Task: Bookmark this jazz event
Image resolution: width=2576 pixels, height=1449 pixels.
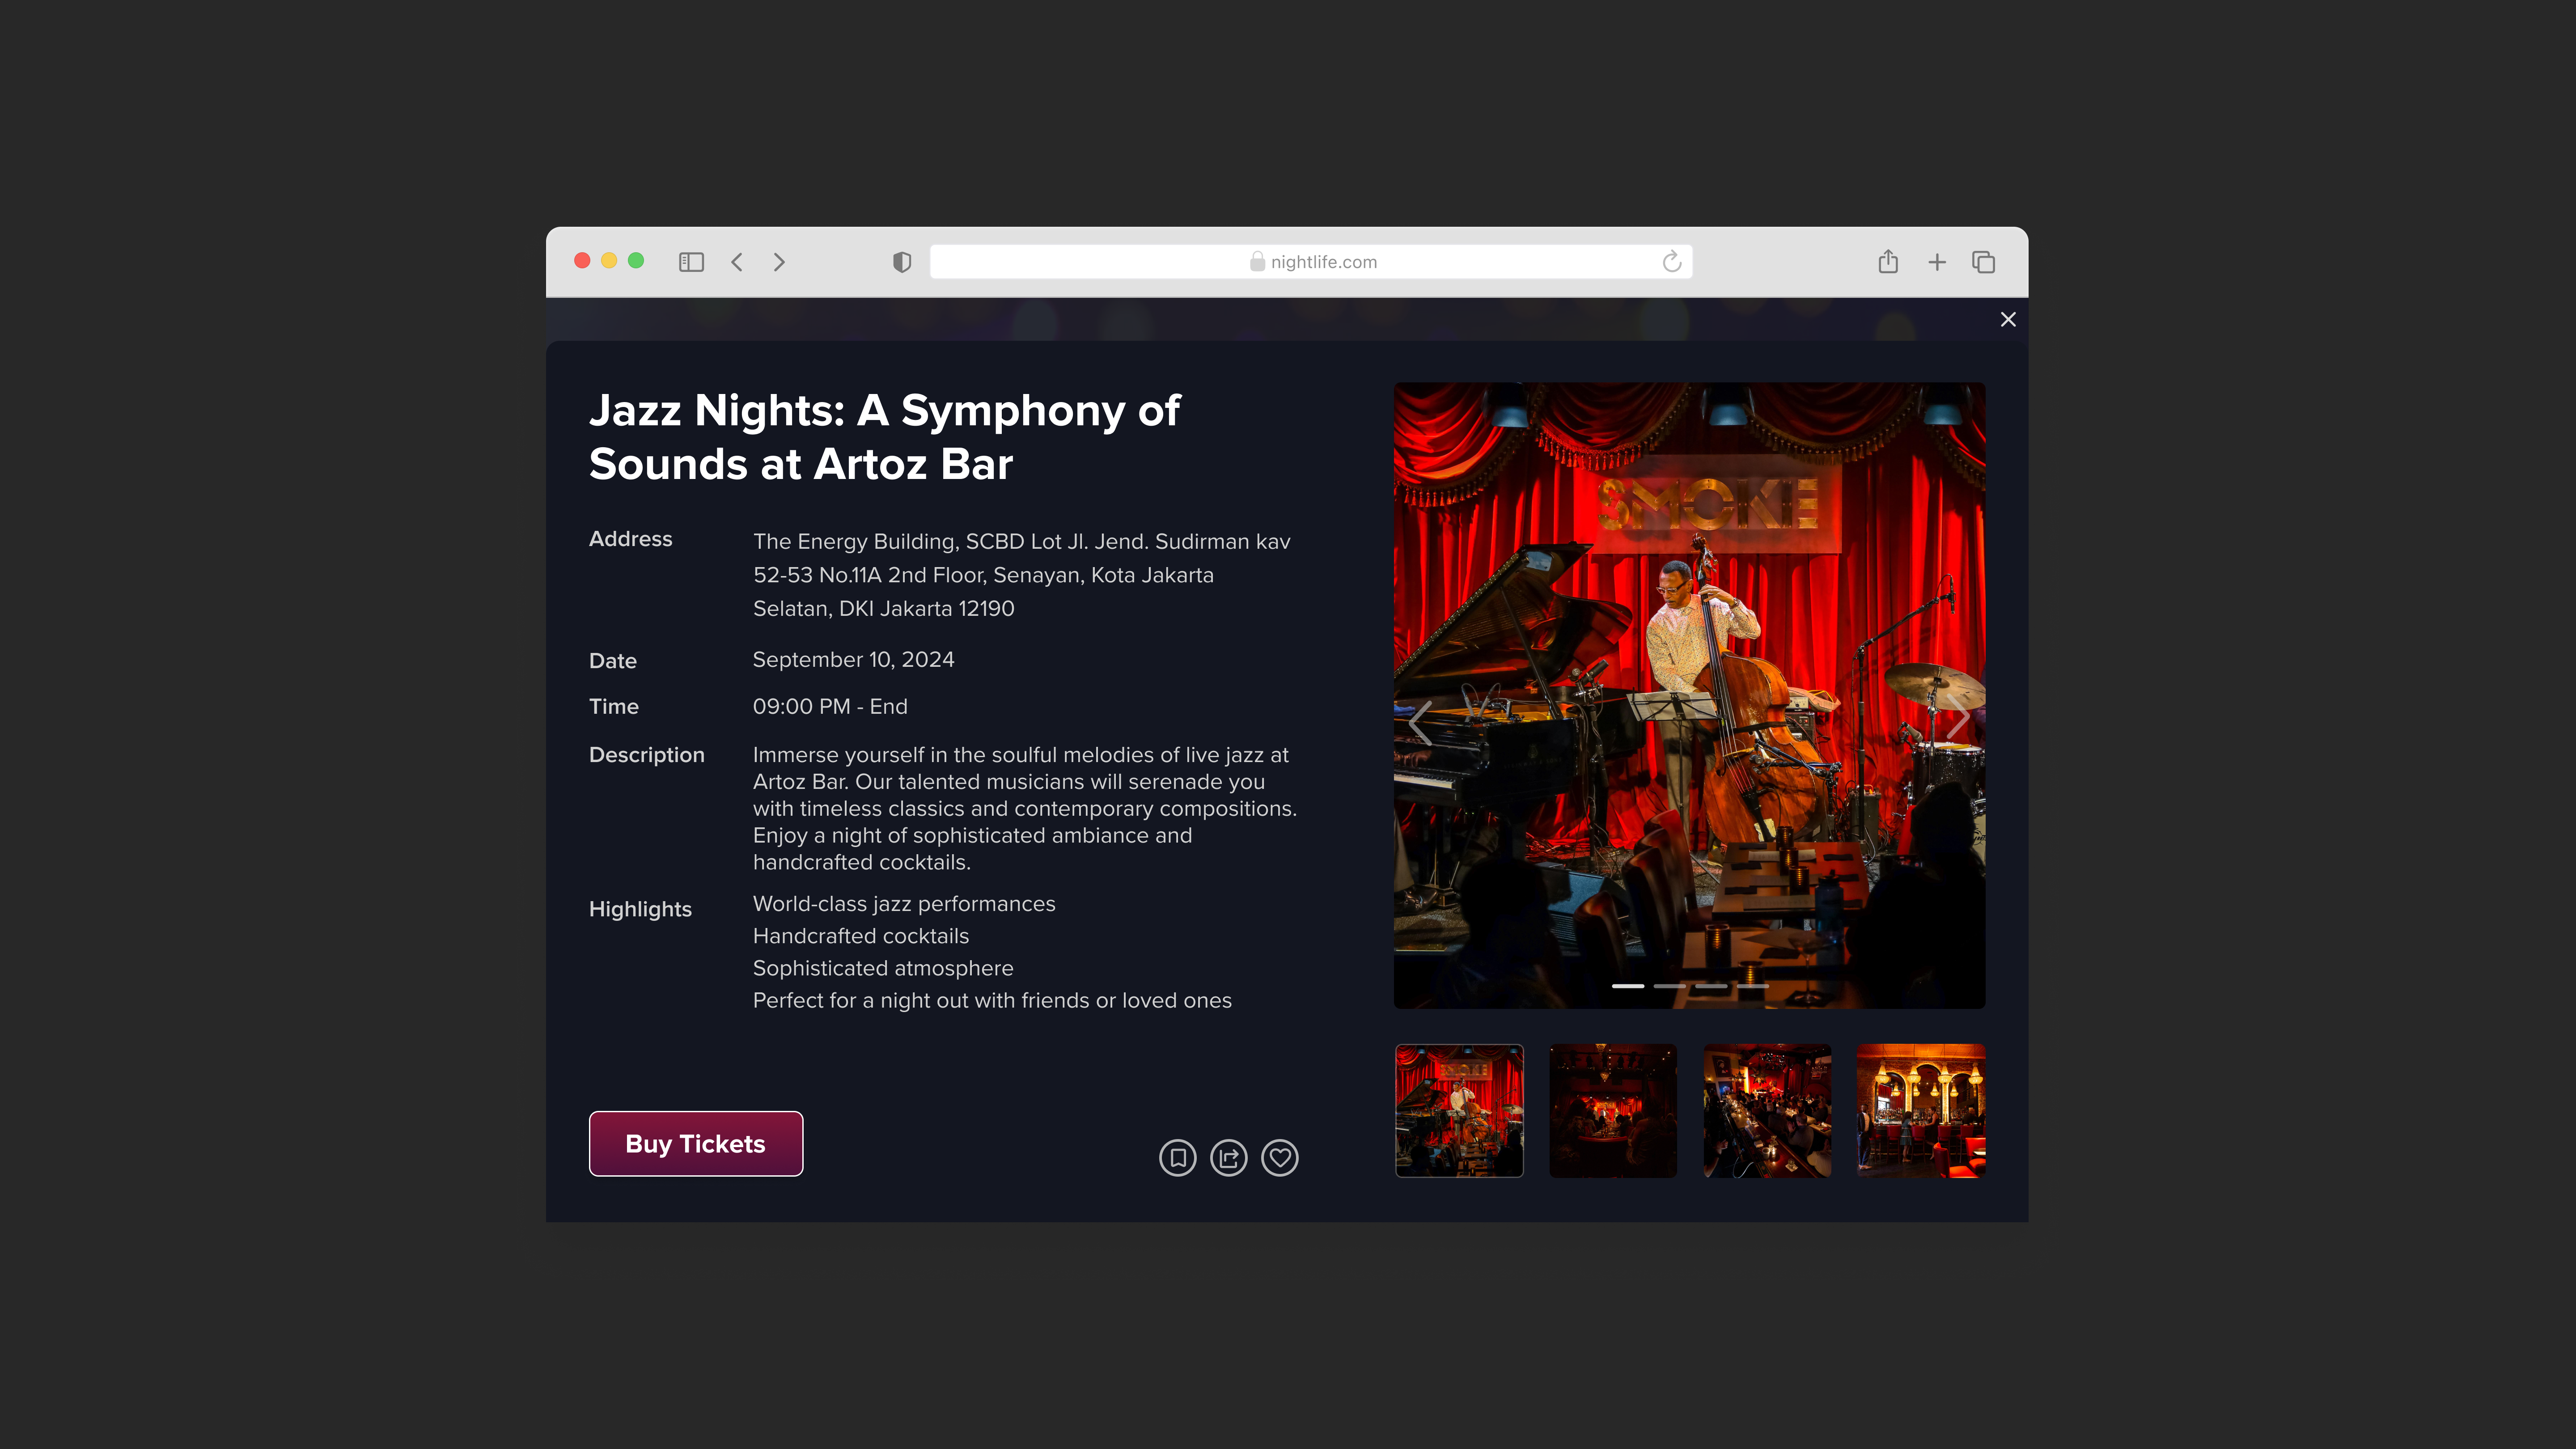Action: tap(1177, 1157)
